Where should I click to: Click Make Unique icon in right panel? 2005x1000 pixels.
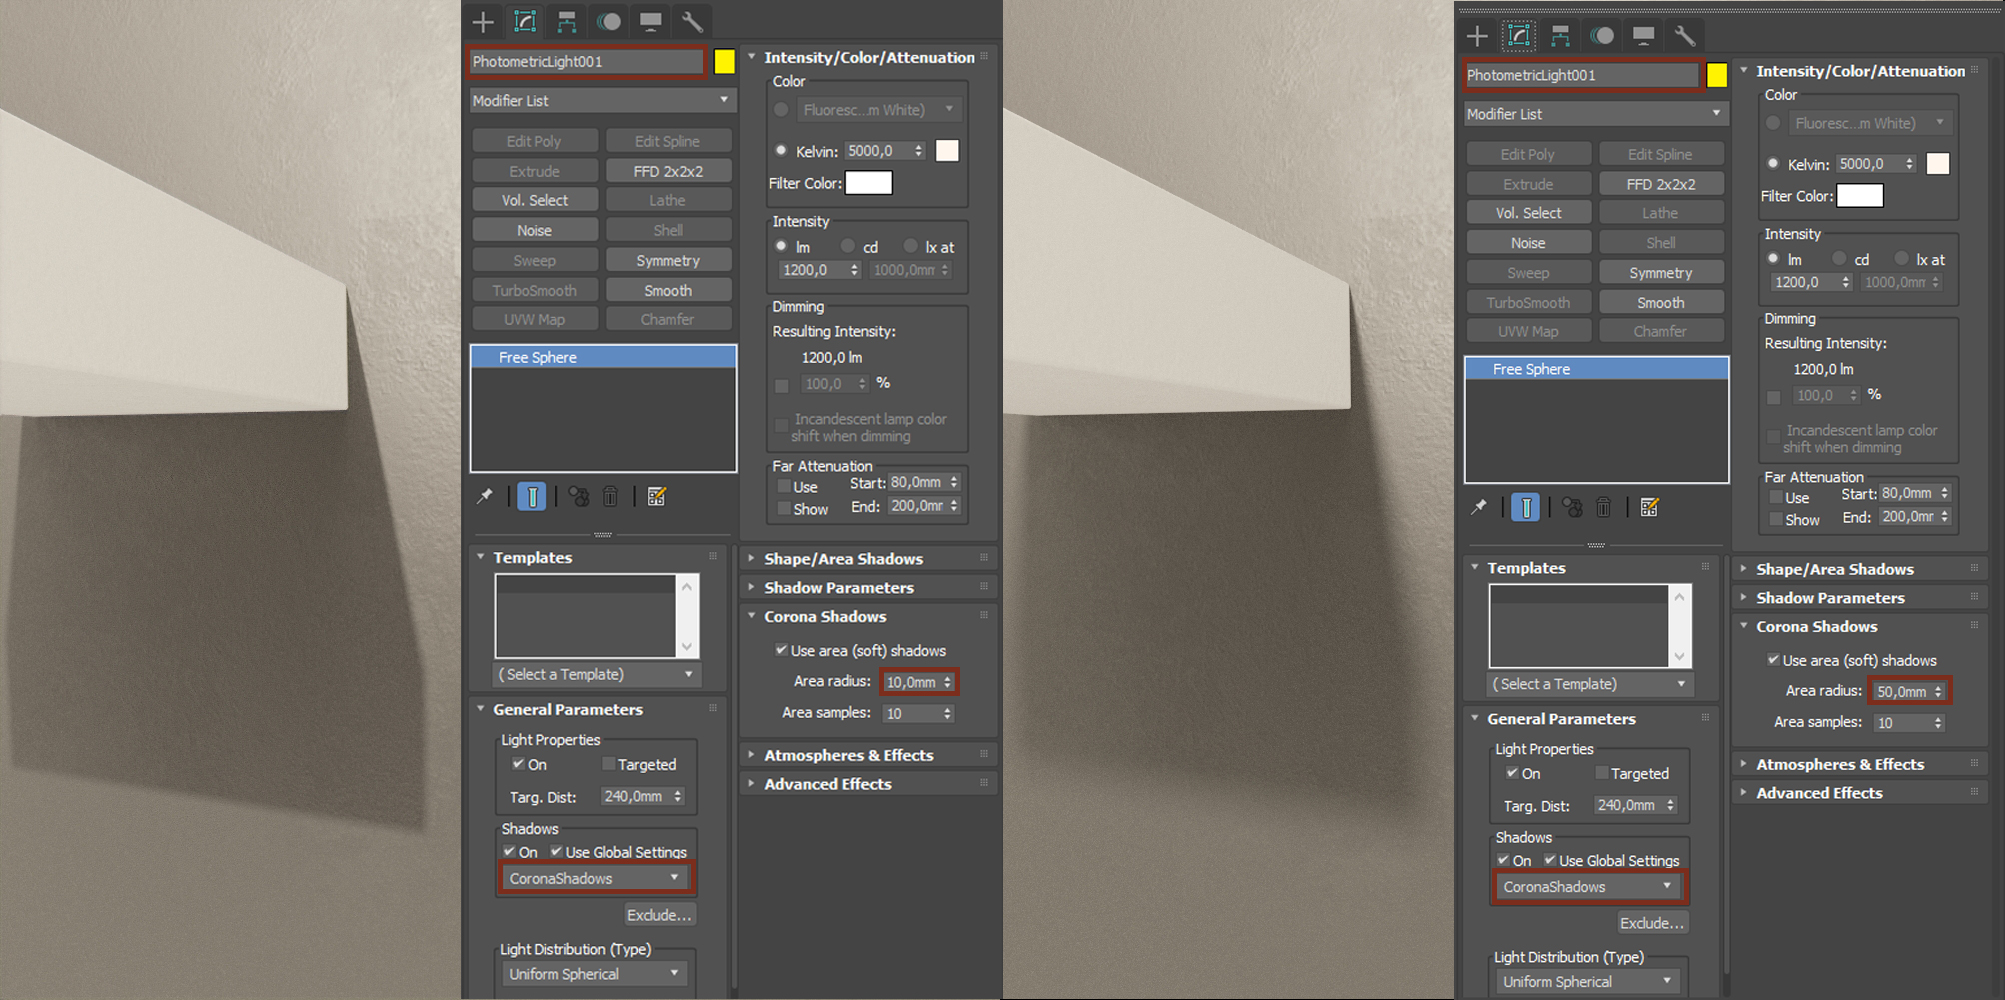pyautogui.click(x=1572, y=507)
